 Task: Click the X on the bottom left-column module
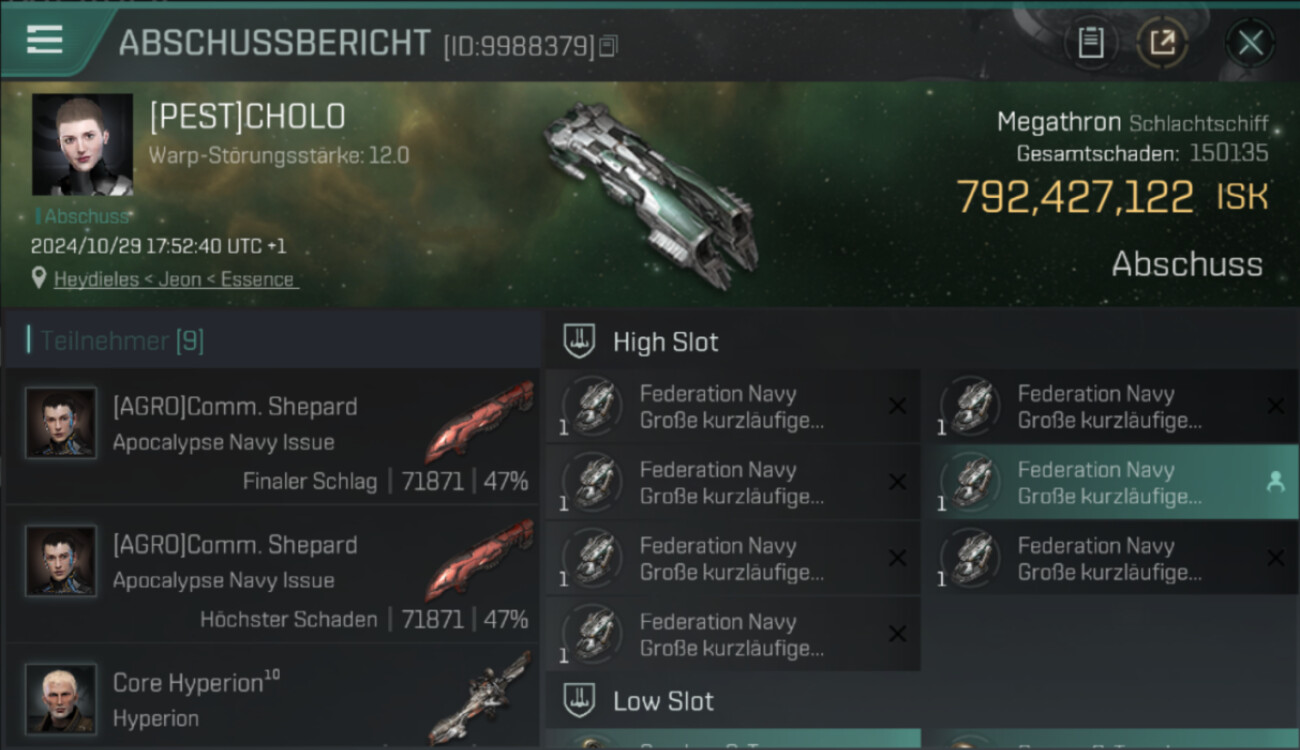click(897, 634)
